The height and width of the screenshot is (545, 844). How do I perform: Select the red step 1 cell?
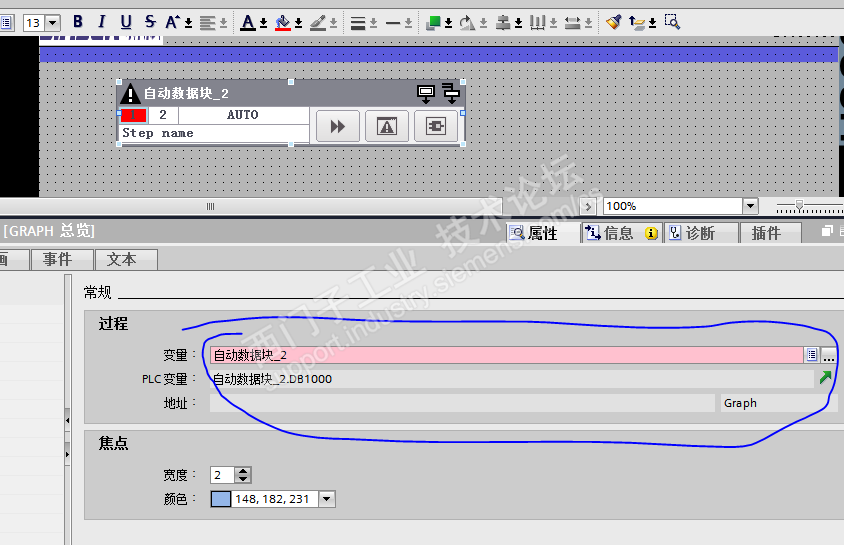[x=133, y=115]
